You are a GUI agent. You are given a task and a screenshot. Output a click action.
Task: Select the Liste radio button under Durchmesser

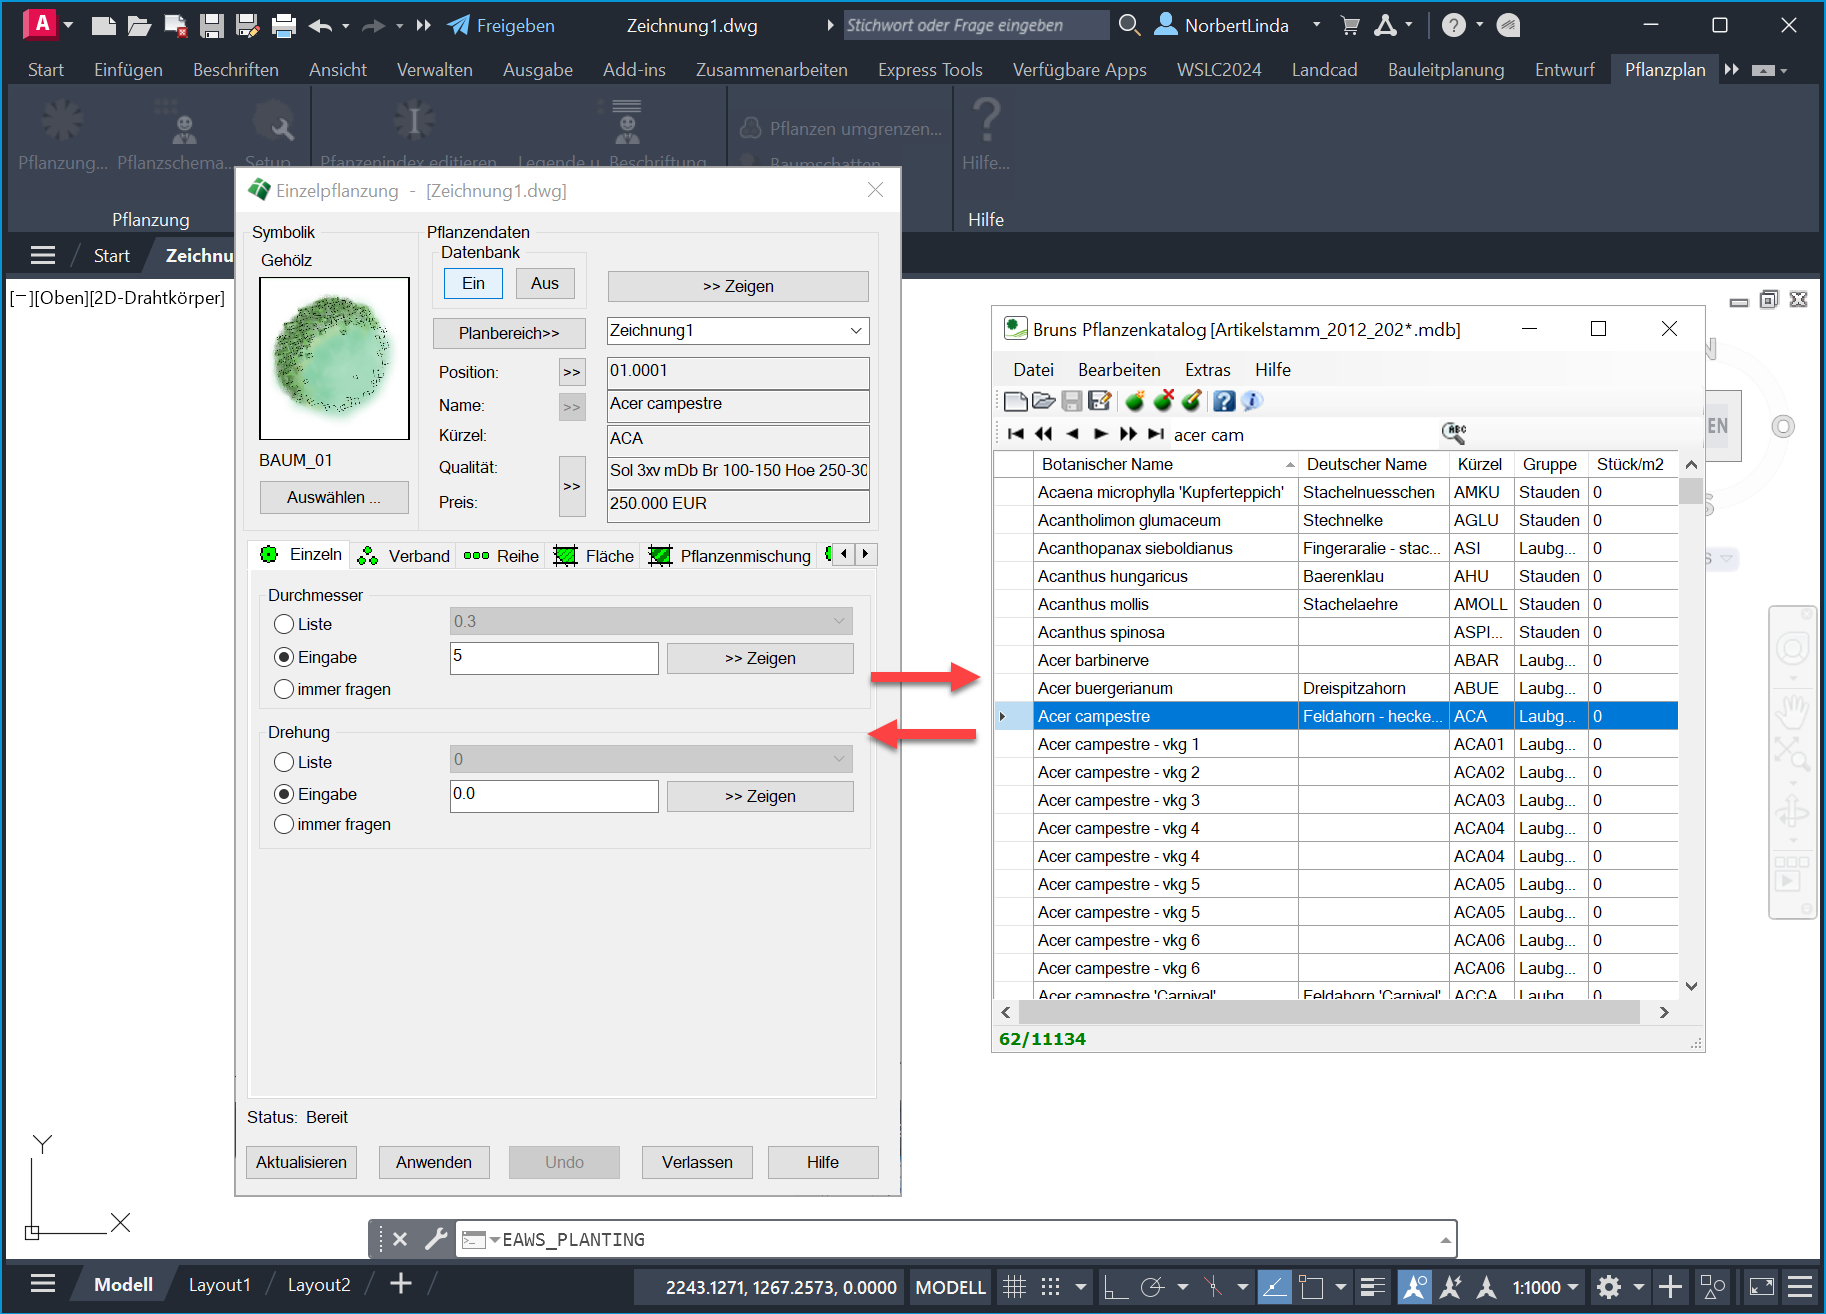tap(284, 624)
